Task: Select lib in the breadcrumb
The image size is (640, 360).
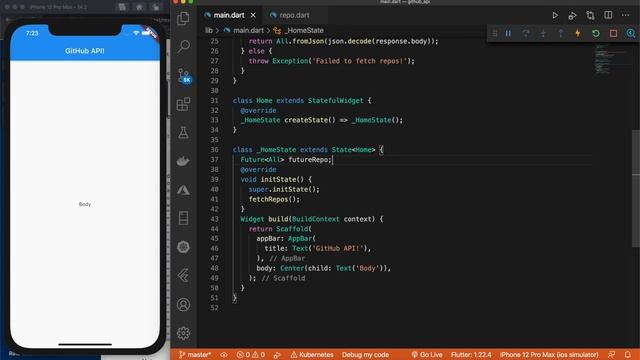Action: [x=209, y=30]
